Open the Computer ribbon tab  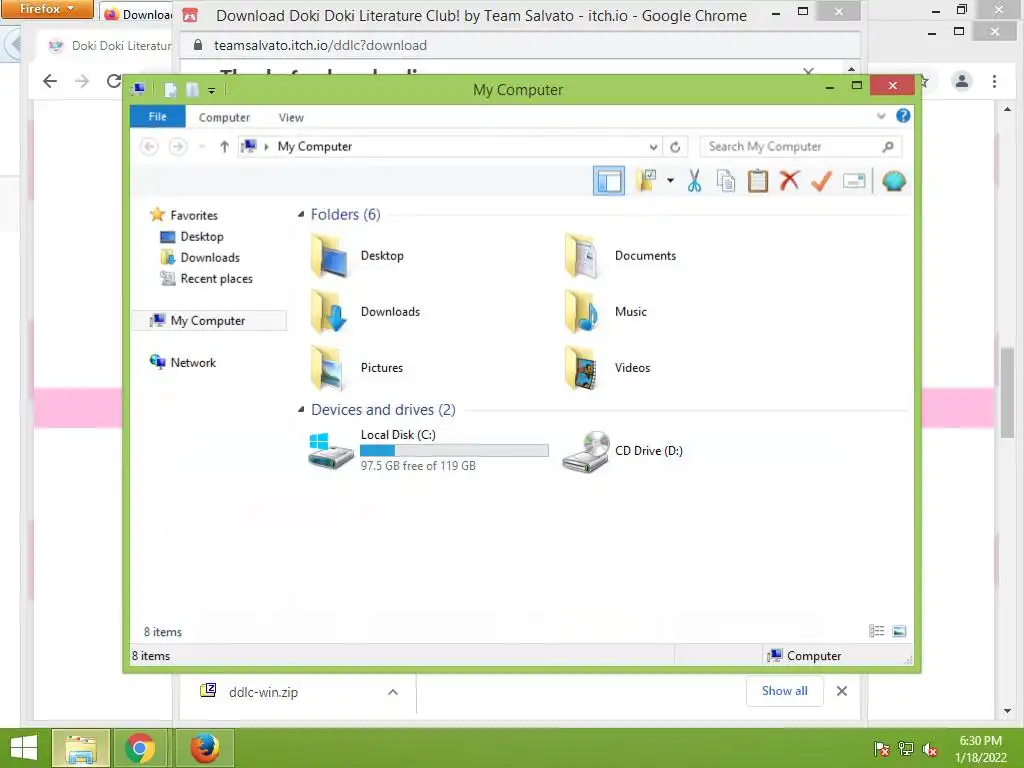point(224,118)
